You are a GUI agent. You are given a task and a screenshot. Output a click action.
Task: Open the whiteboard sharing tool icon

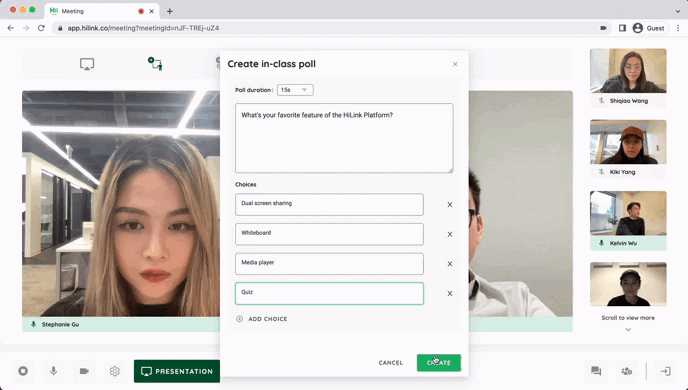[155, 64]
